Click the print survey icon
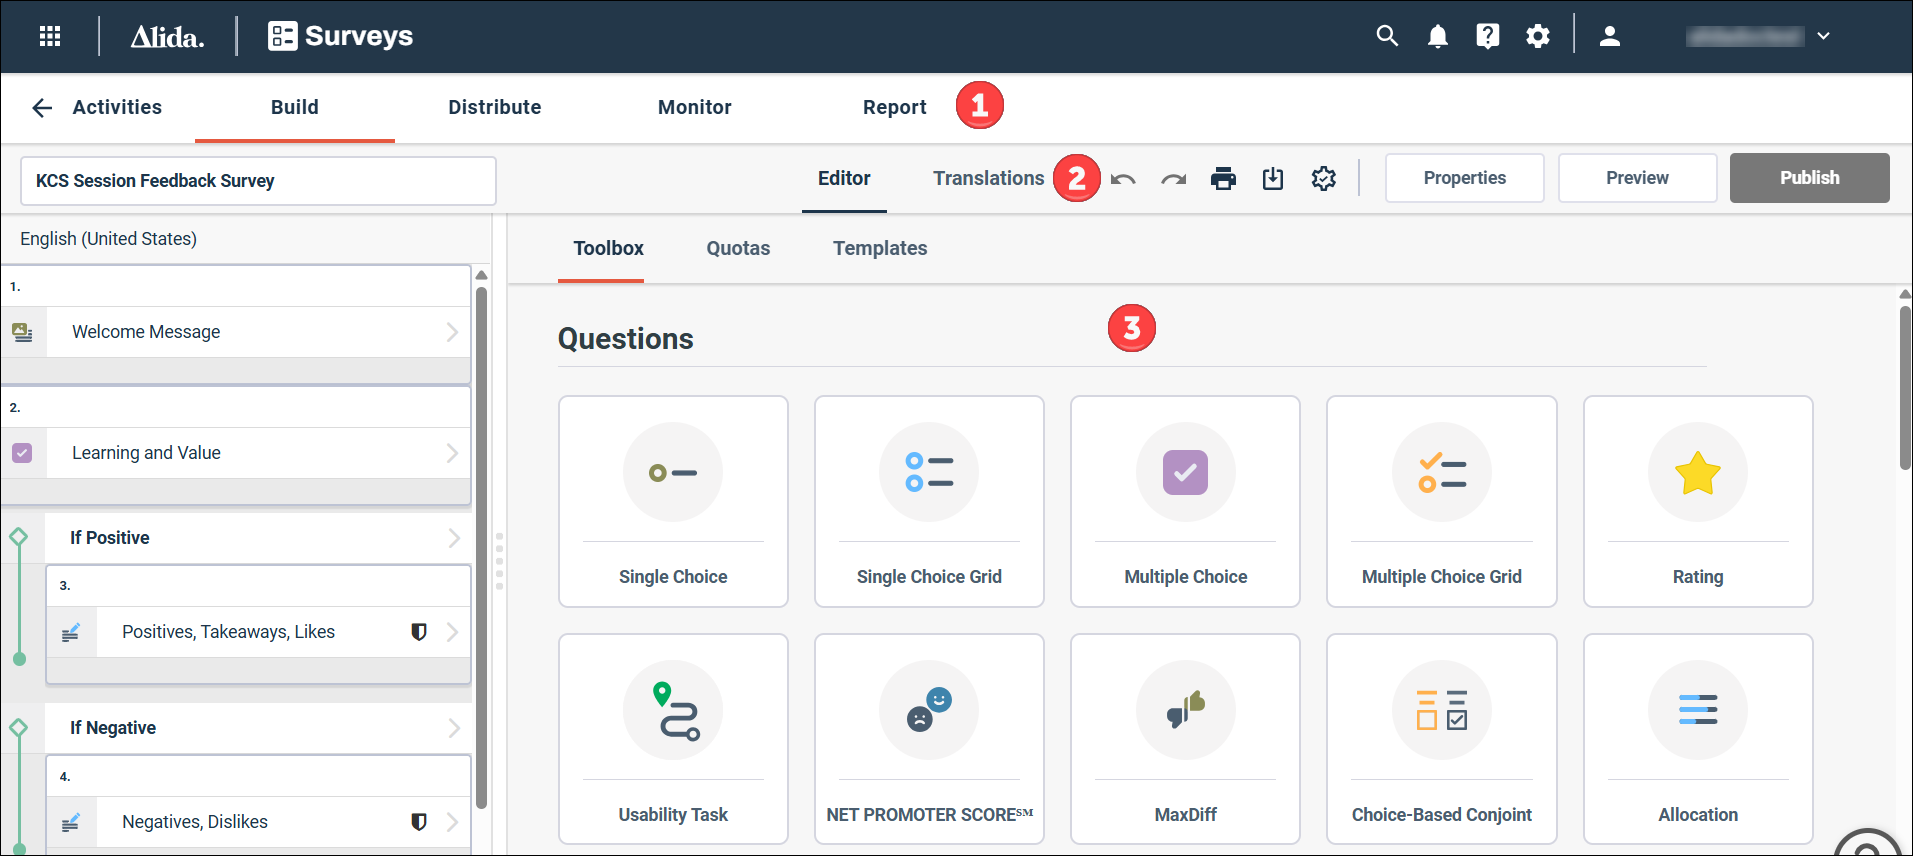This screenshot has height=856, width=1913. (1223, 179)
